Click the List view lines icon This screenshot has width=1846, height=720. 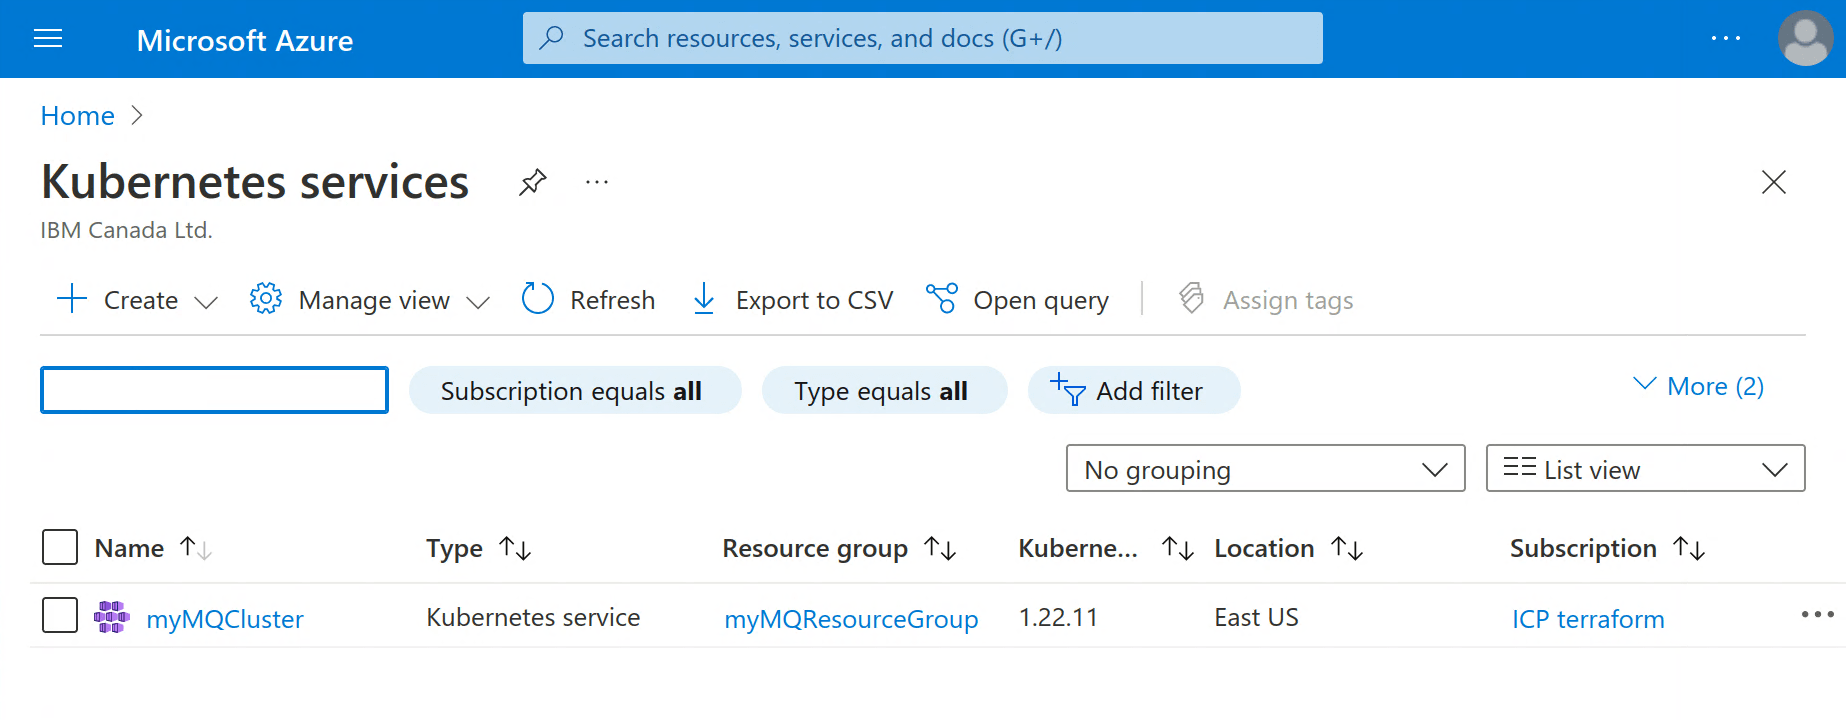pos(1519,468)
